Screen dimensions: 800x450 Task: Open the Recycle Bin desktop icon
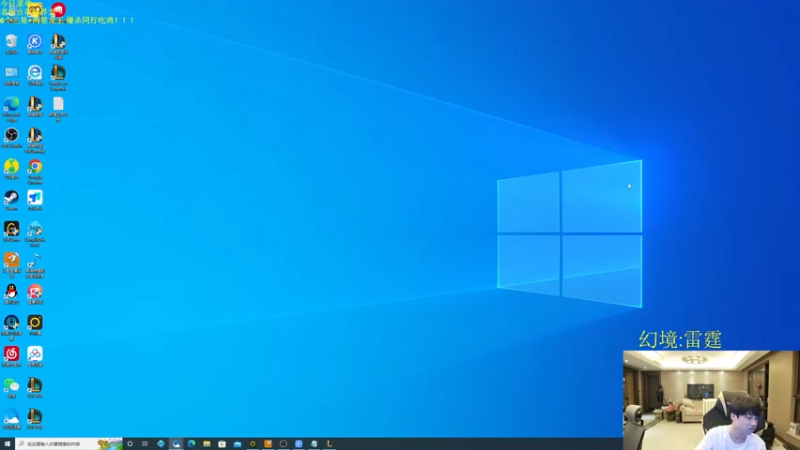click(x=11, y=44)
